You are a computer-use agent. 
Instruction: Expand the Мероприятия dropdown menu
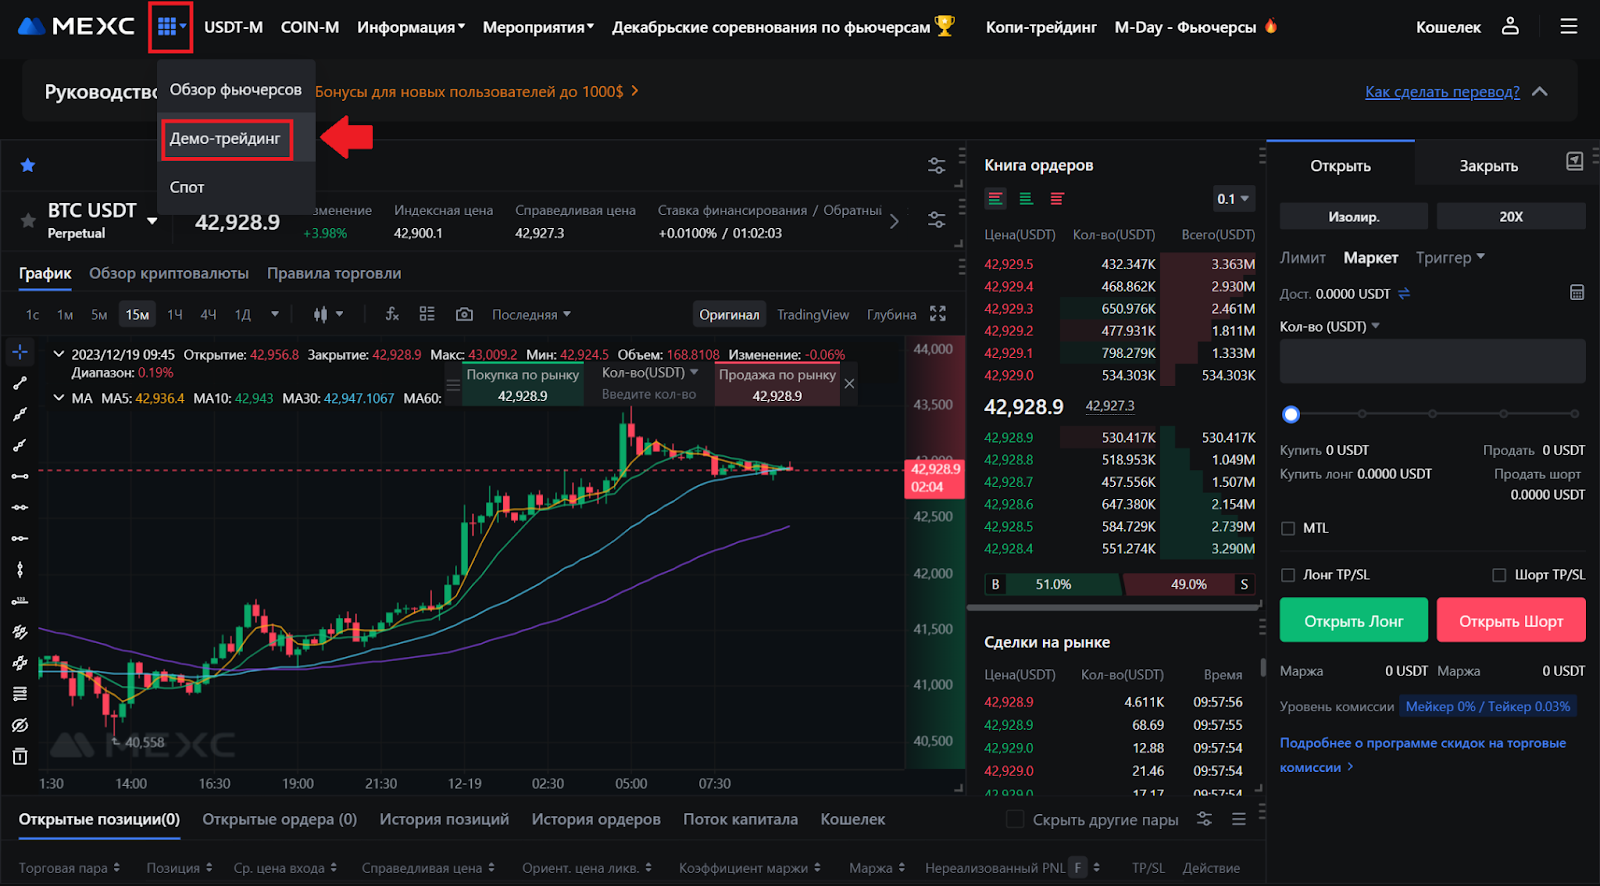point(538,27)
